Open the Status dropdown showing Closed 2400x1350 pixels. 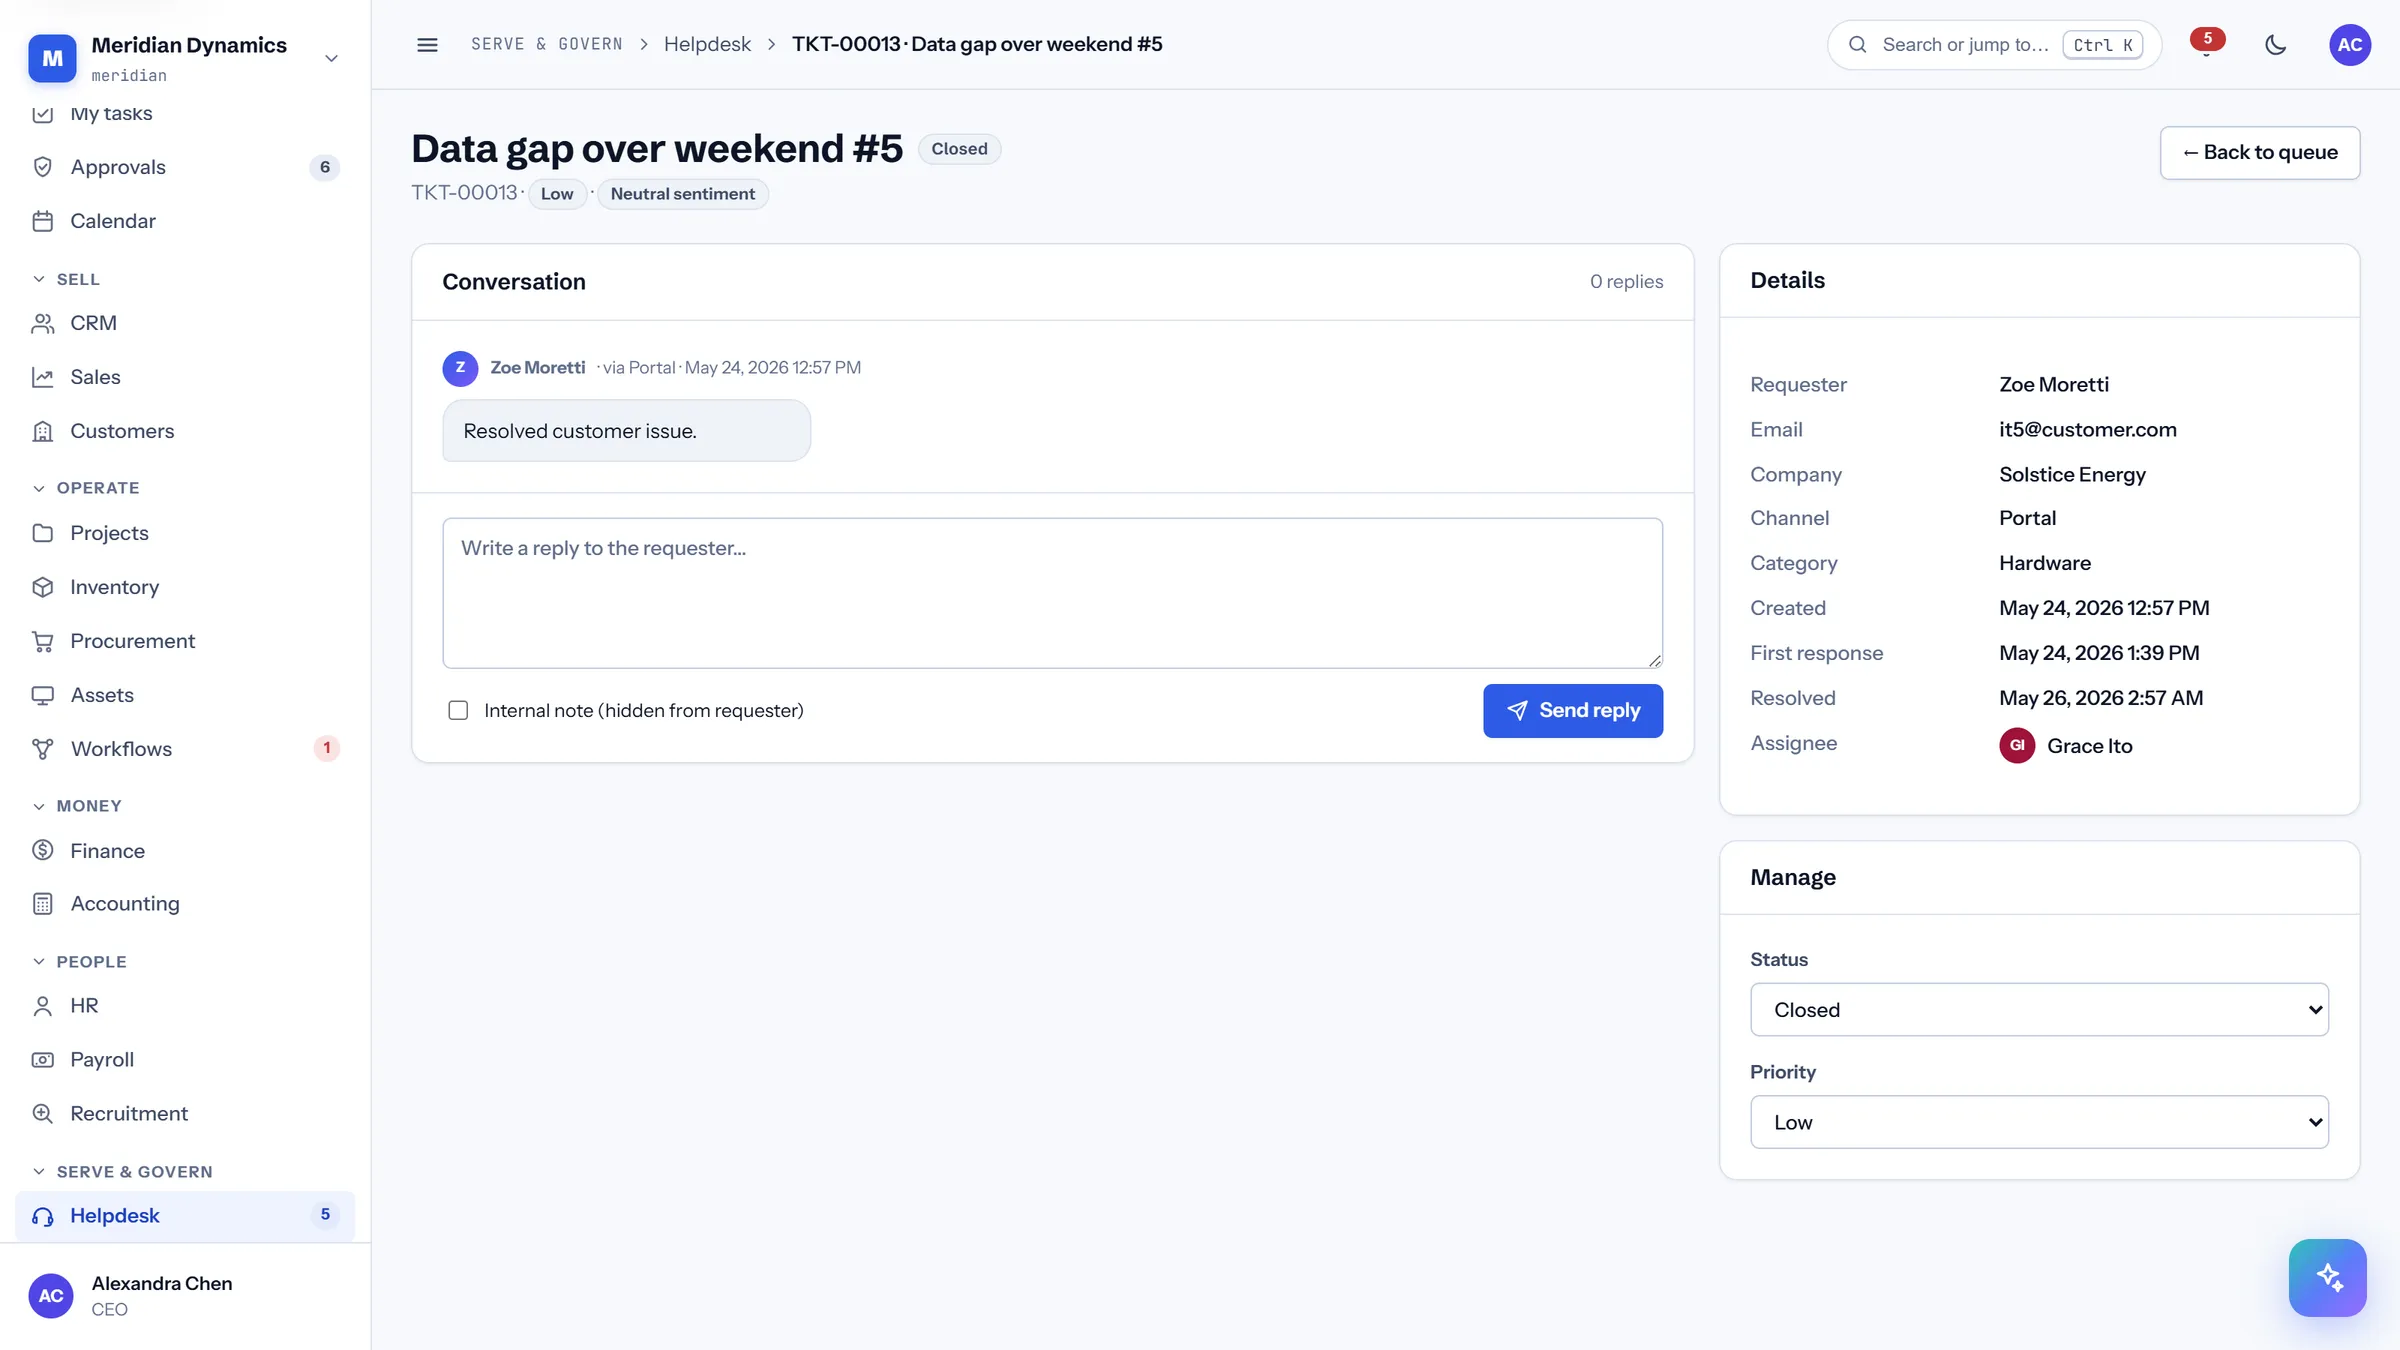(2039, 1010)
